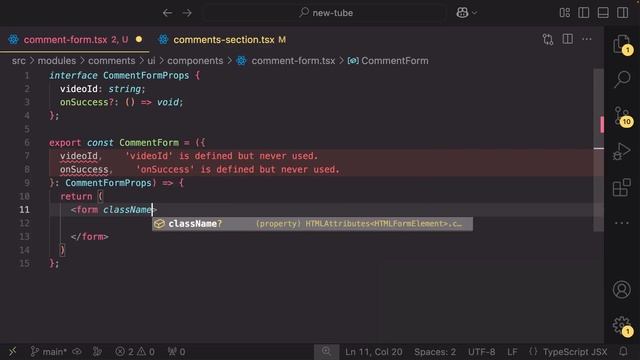Image resolution: width=640 pixels, height=360 pixels.
Task: Click the closing </form> tag
Action: click(x=89, y=237)
